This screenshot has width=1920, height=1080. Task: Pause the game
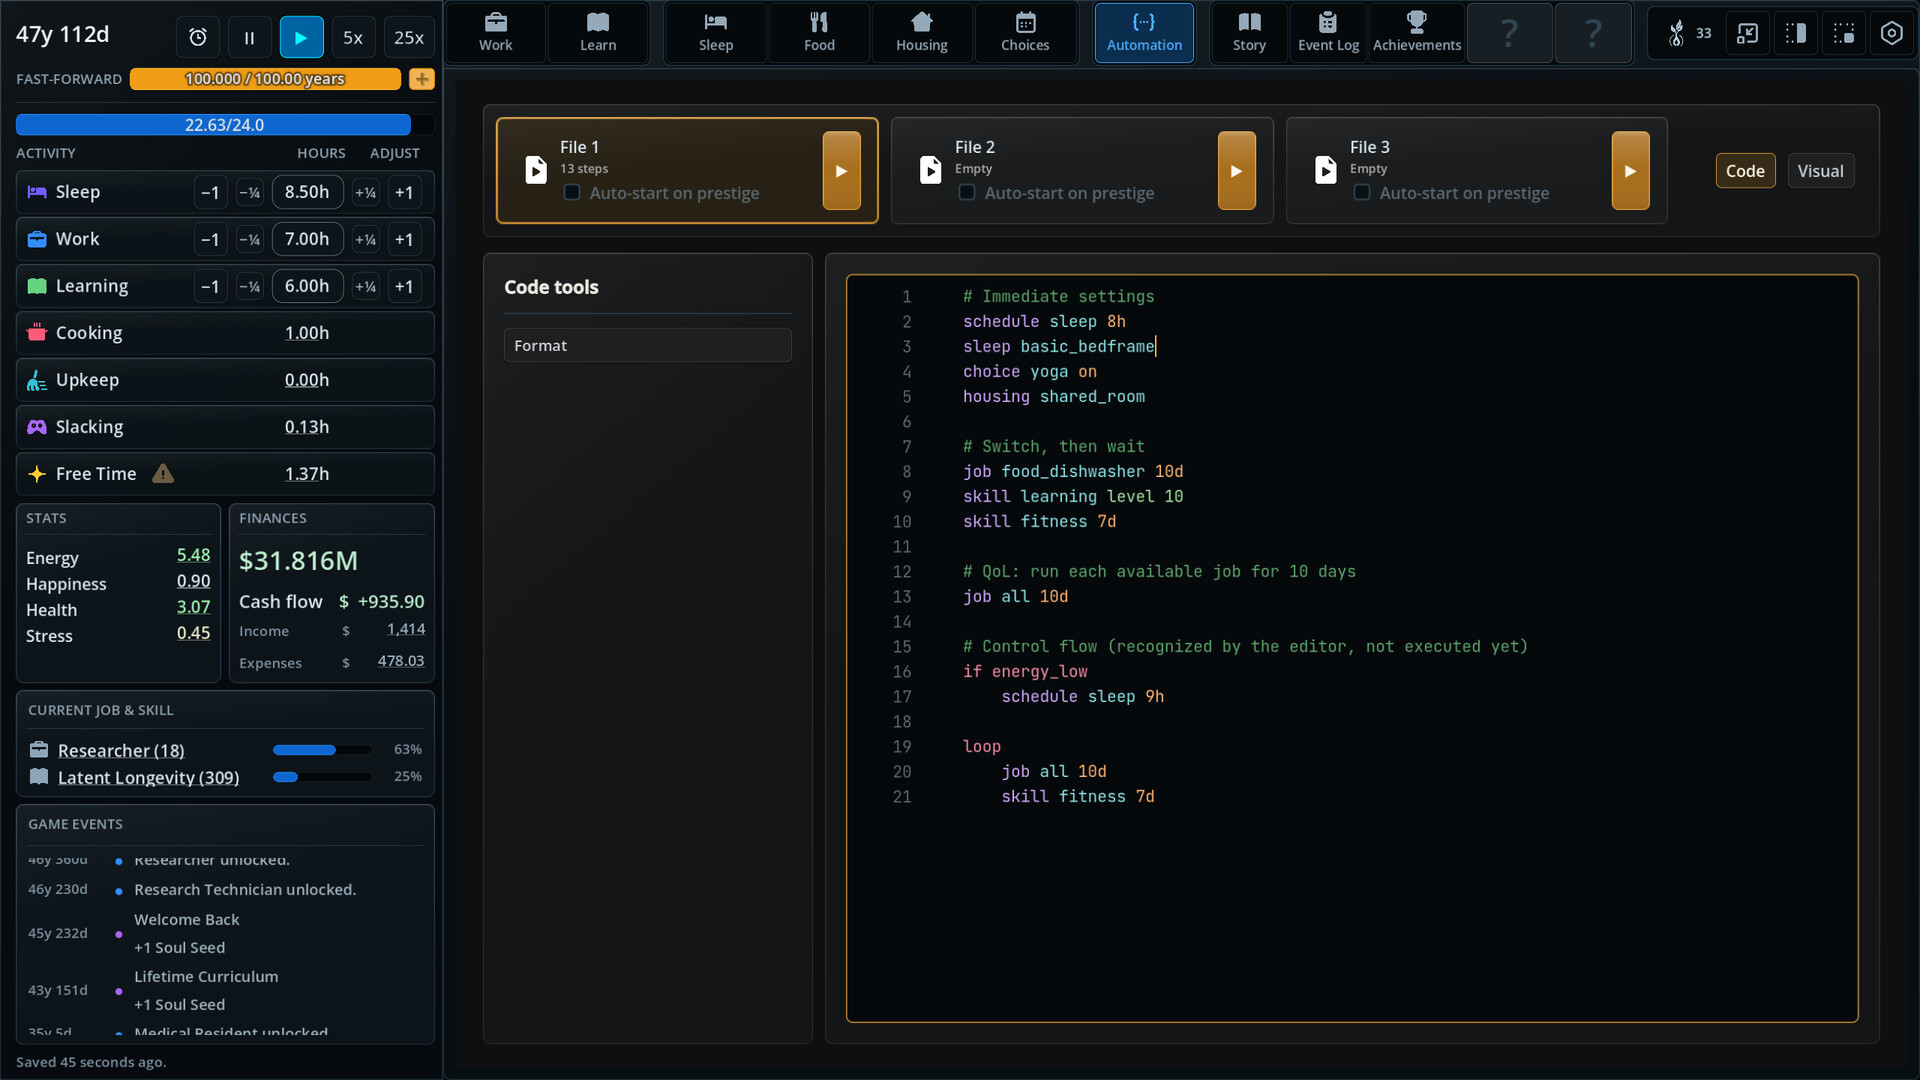[x=249, y=38]
